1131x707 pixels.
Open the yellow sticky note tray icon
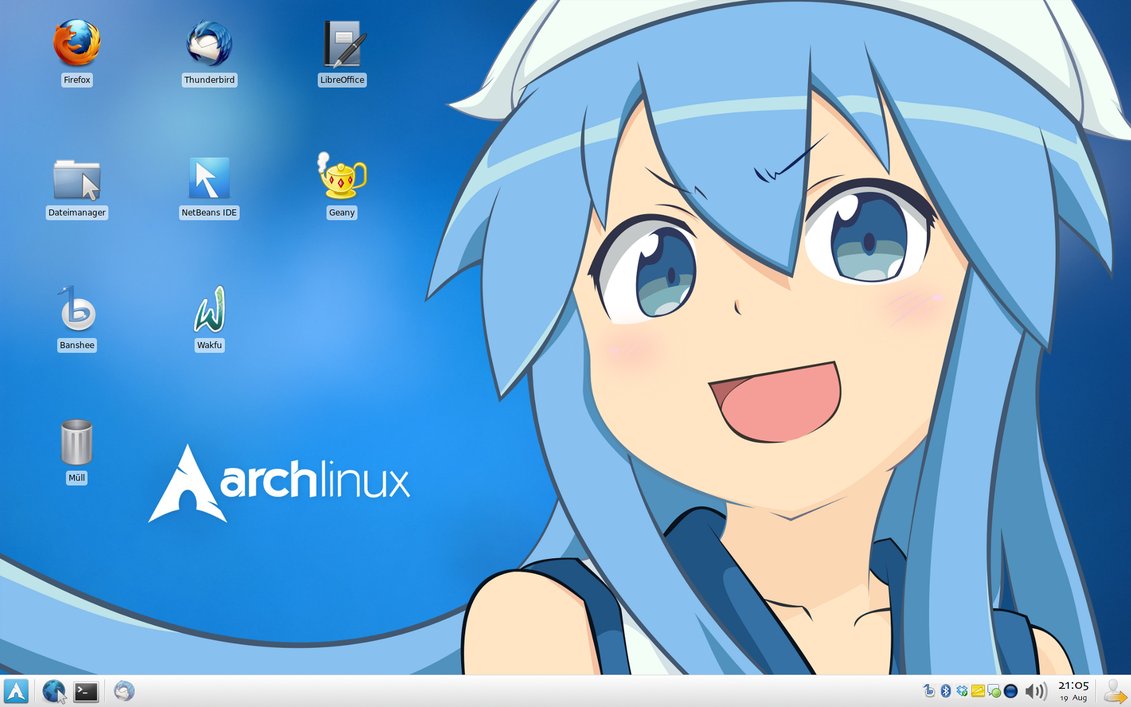978,691
